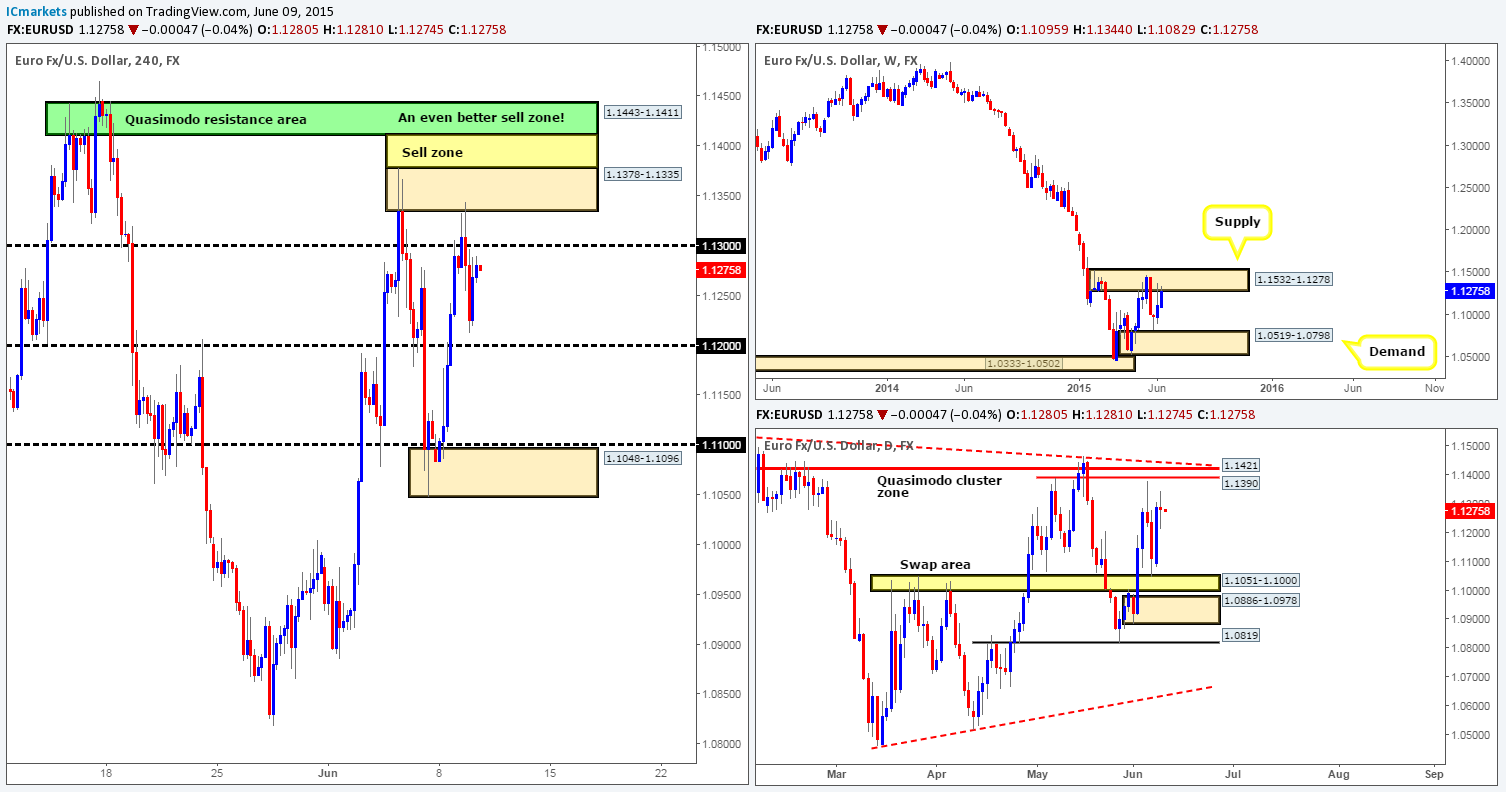Click the Supply callout bubble on weekly chart

coord(1237,221)
